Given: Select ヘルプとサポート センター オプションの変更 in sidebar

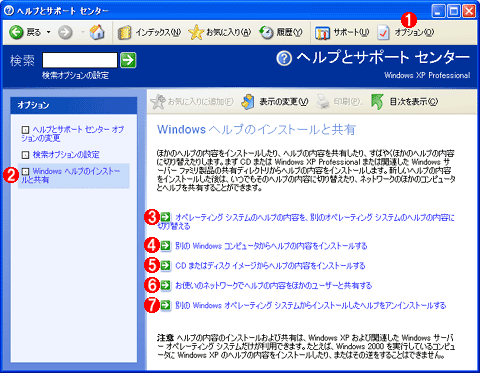Looking at the screenshot, I should pyautogui.click(x=73, y=134).
